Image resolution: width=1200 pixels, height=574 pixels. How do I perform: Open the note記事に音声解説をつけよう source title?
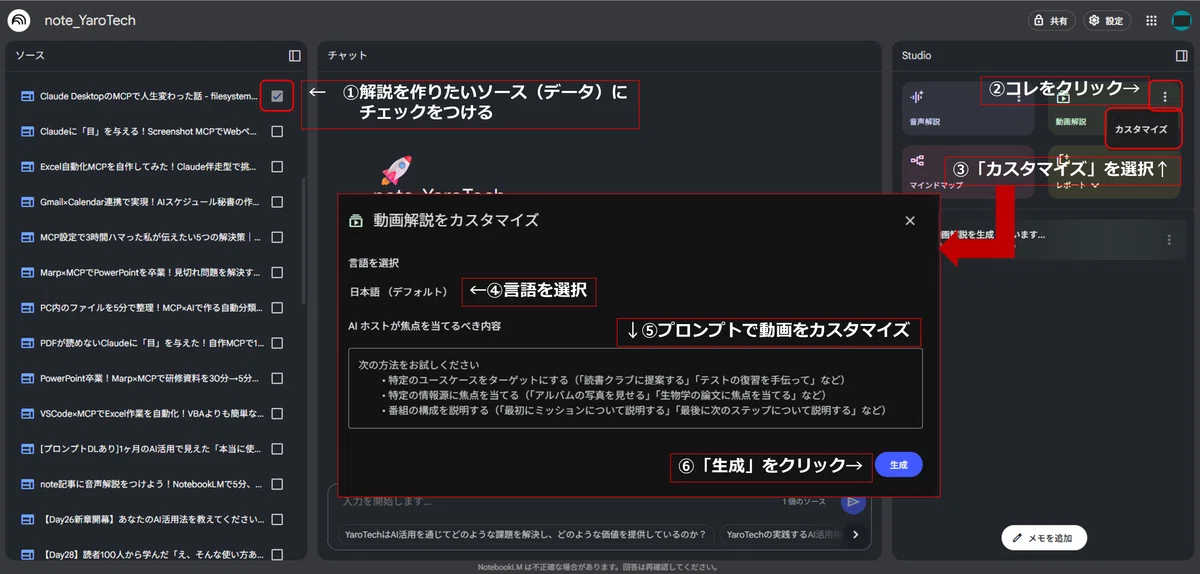click(150, 484)
